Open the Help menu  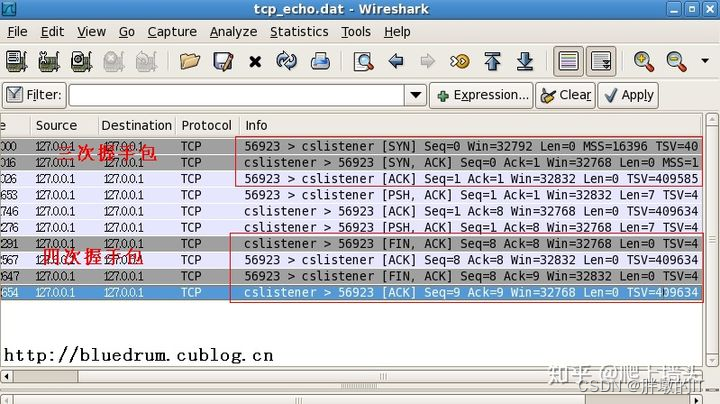click(397, 32)
